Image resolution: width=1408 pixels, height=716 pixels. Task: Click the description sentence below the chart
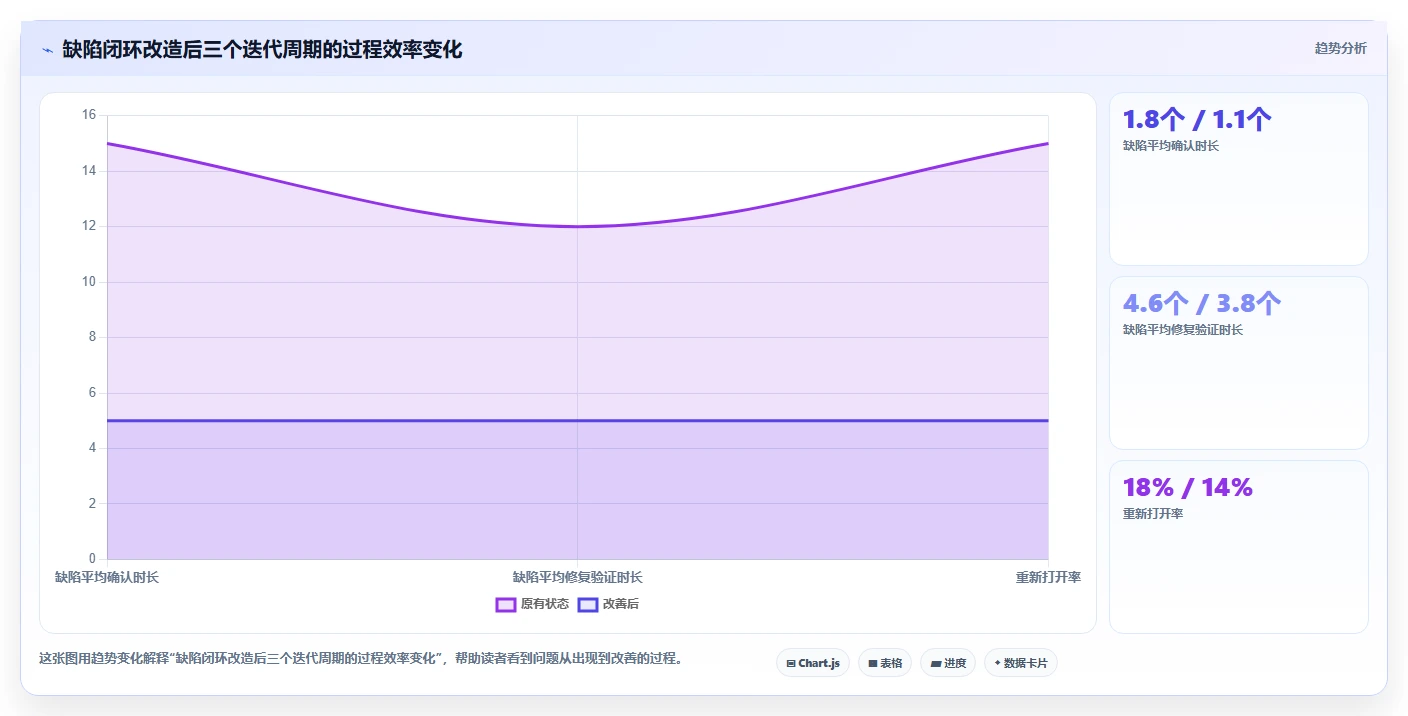click(x=361, y=659)
